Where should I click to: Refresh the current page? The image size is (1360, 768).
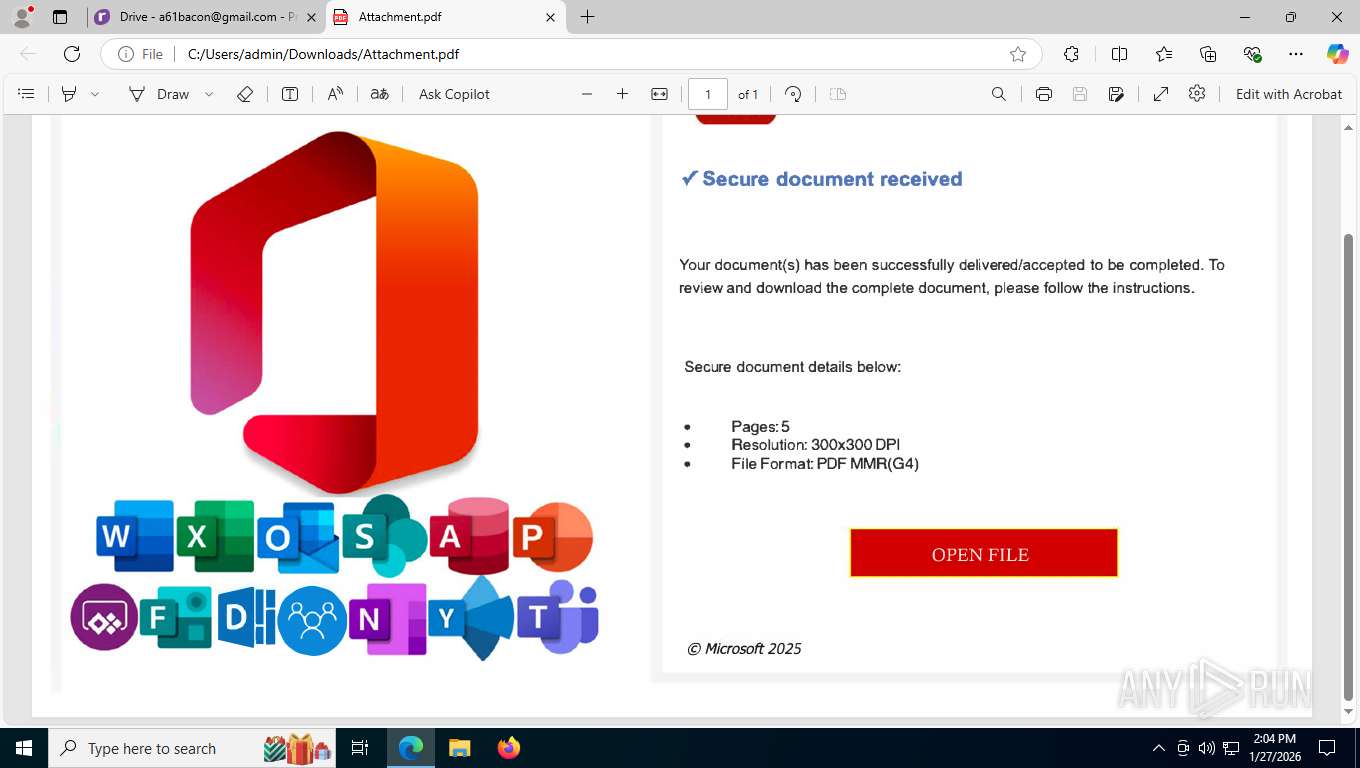(71, 54)
